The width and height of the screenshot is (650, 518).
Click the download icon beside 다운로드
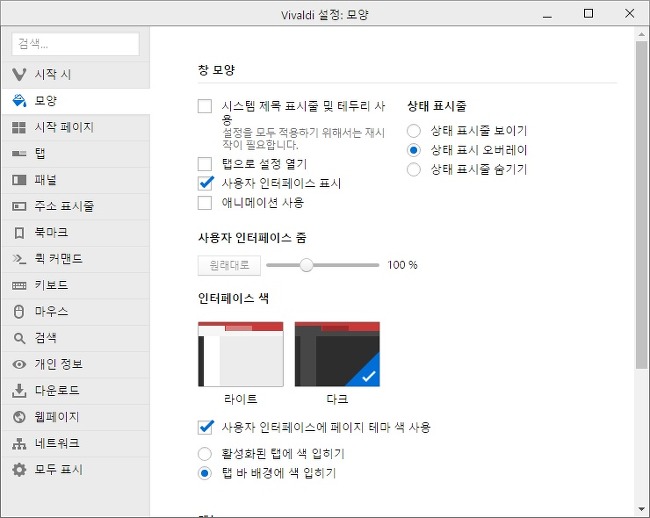pos(19,391)
